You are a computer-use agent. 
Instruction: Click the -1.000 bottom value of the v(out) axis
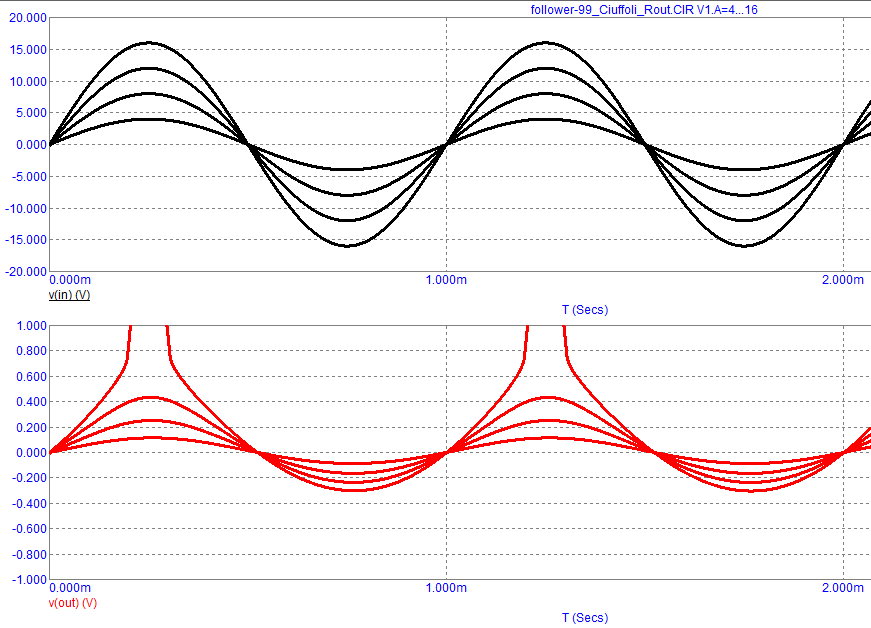[29, 580]
